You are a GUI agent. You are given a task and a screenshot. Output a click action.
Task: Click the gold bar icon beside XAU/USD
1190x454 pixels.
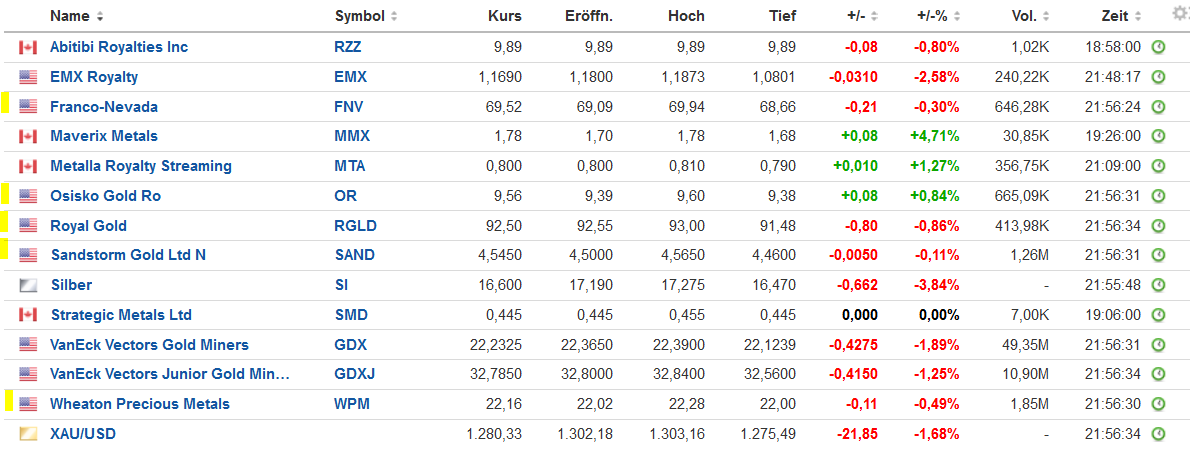[28, 434]
